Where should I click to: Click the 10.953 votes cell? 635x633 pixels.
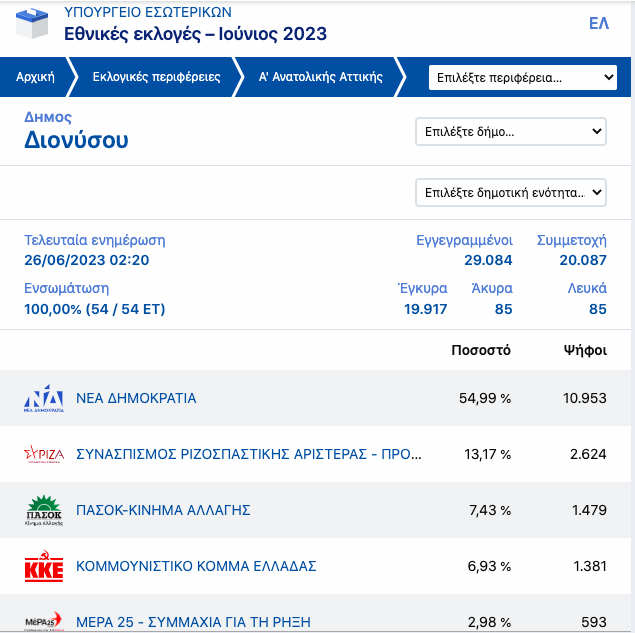(x=585, y=398)
